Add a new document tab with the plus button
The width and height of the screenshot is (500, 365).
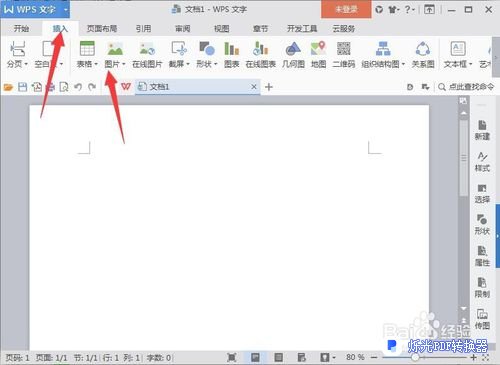coord(269,87)
